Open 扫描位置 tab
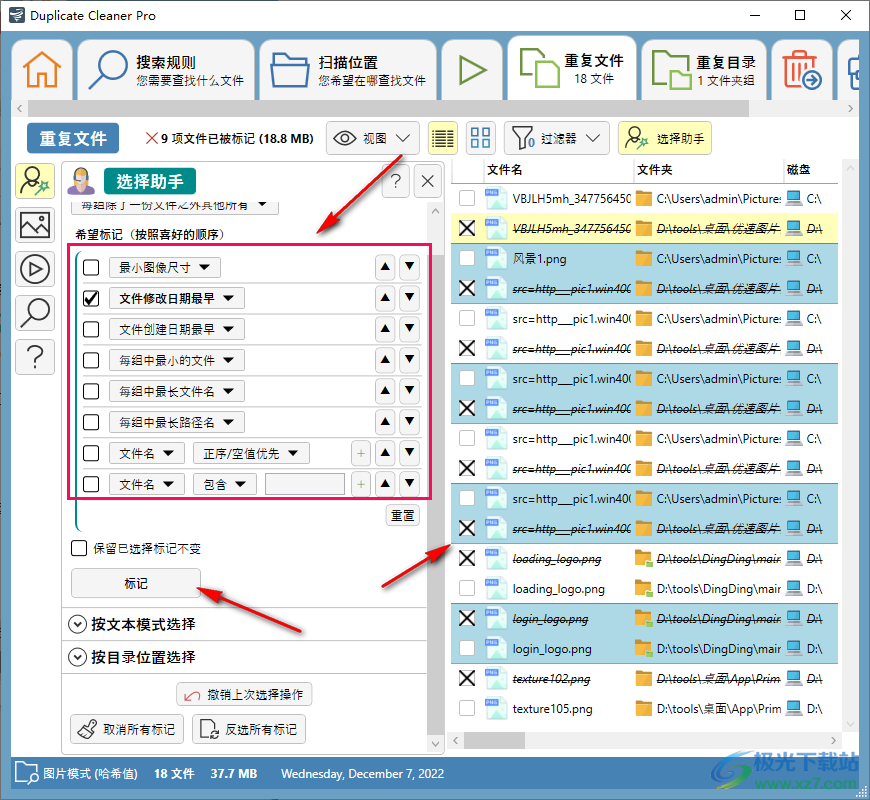Image resolution: width=870 pixels, height=800 pixels. 348,70
